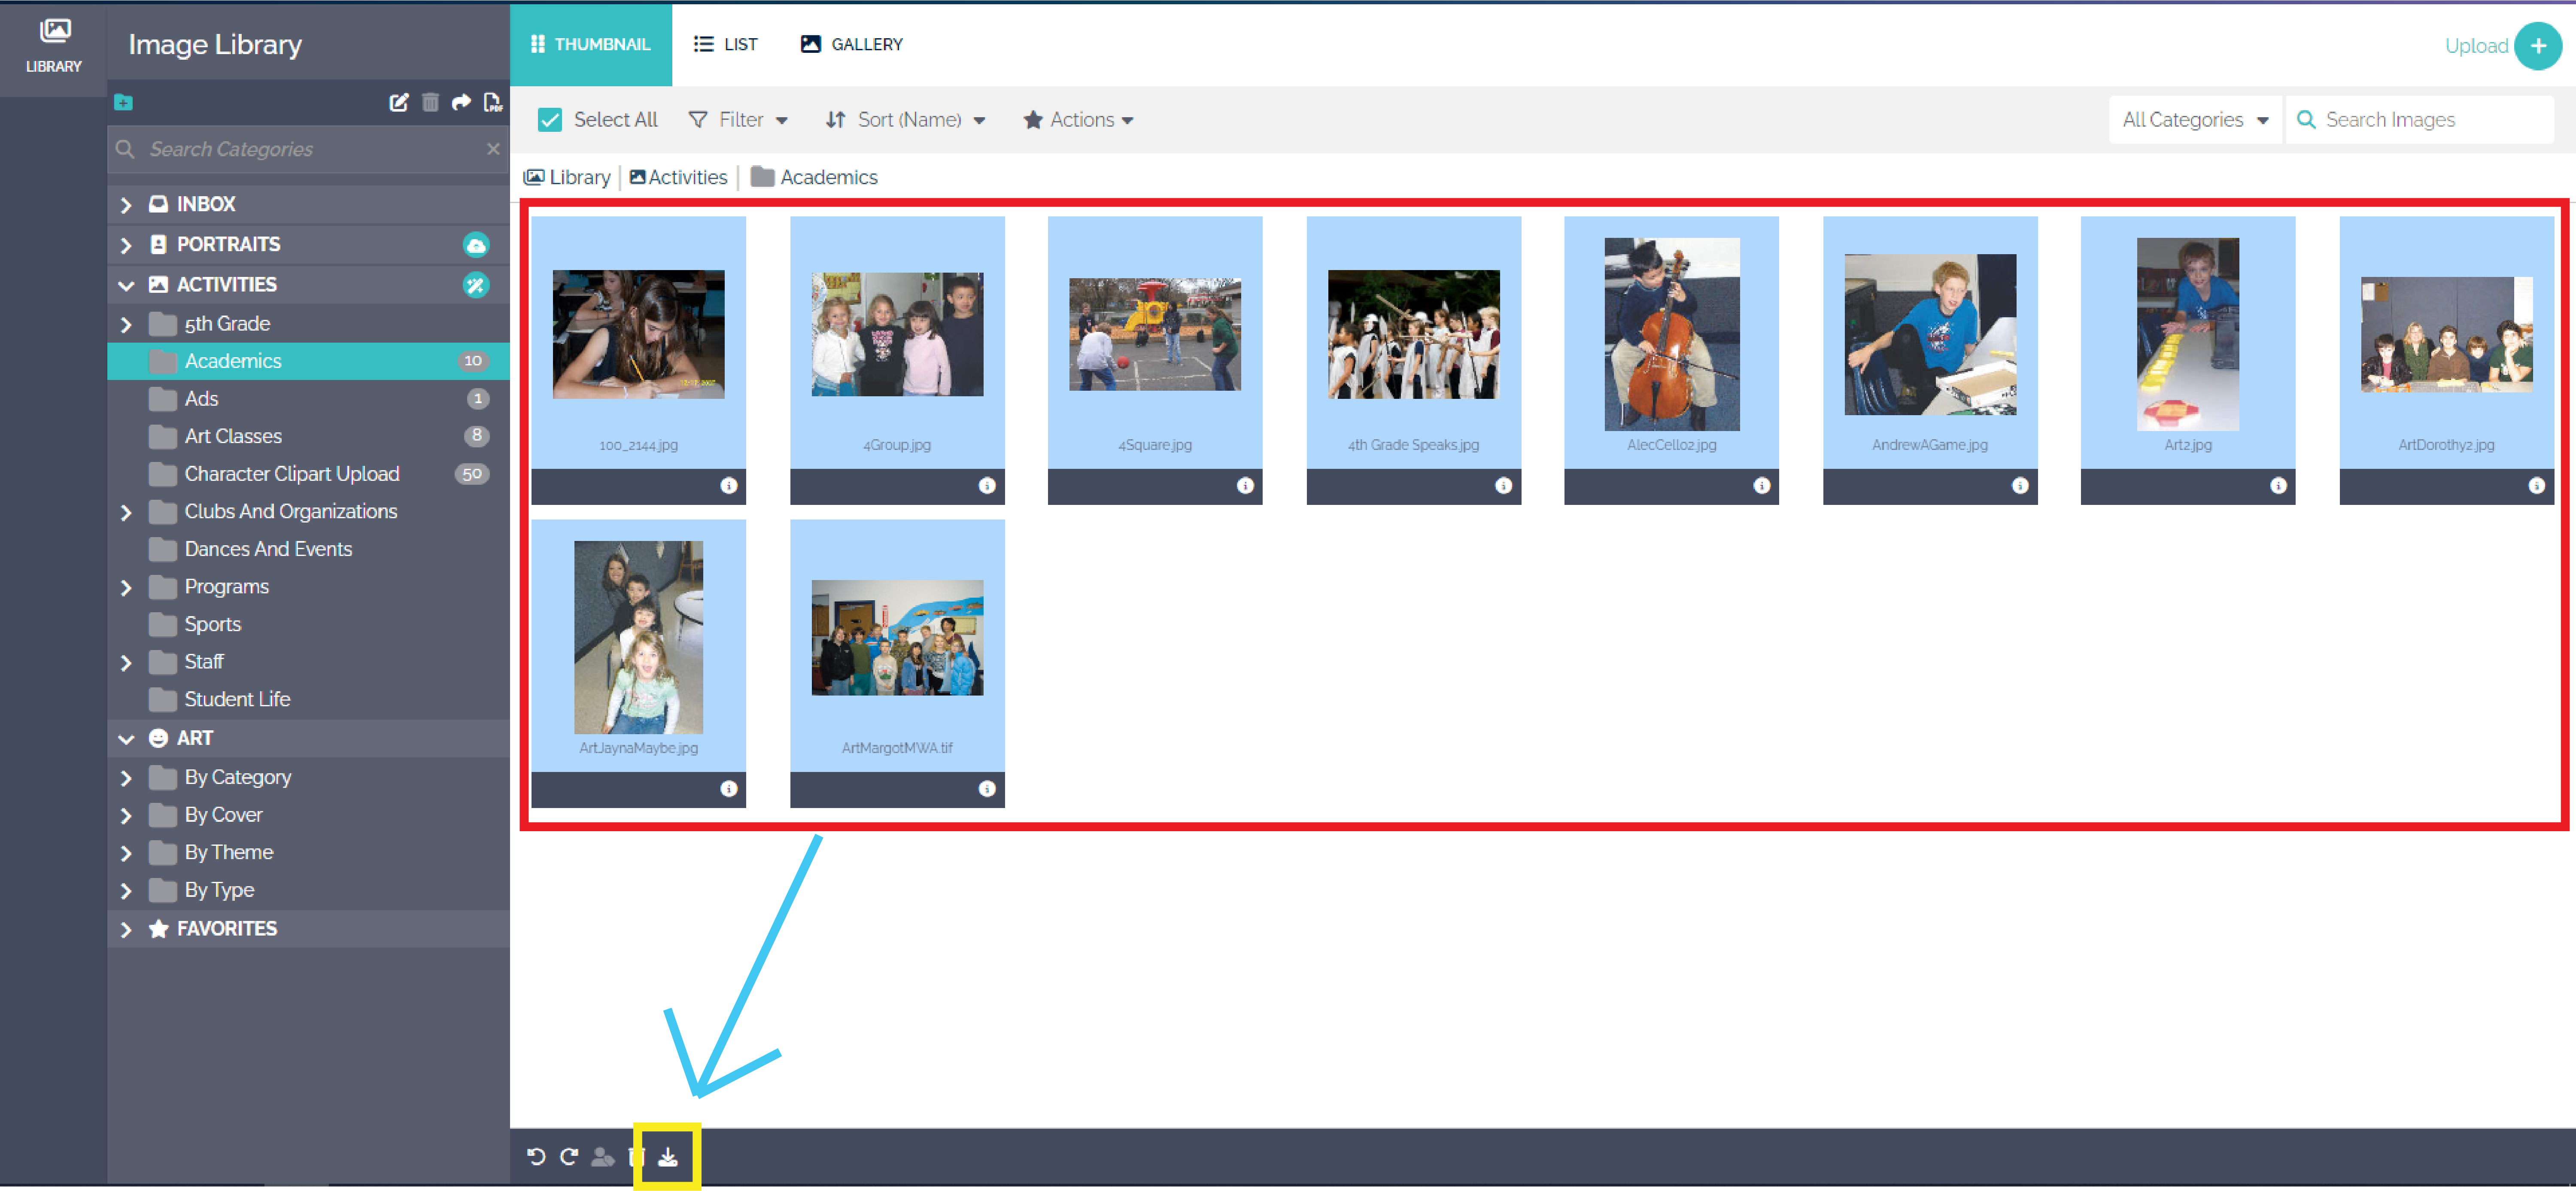Open info for 4Group.jpg
2576x1191 pixels.
click(987, 486)
